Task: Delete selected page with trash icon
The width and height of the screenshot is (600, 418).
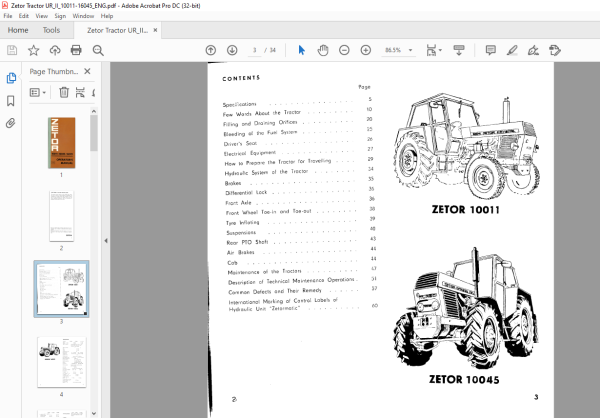Action: [64, 92]
